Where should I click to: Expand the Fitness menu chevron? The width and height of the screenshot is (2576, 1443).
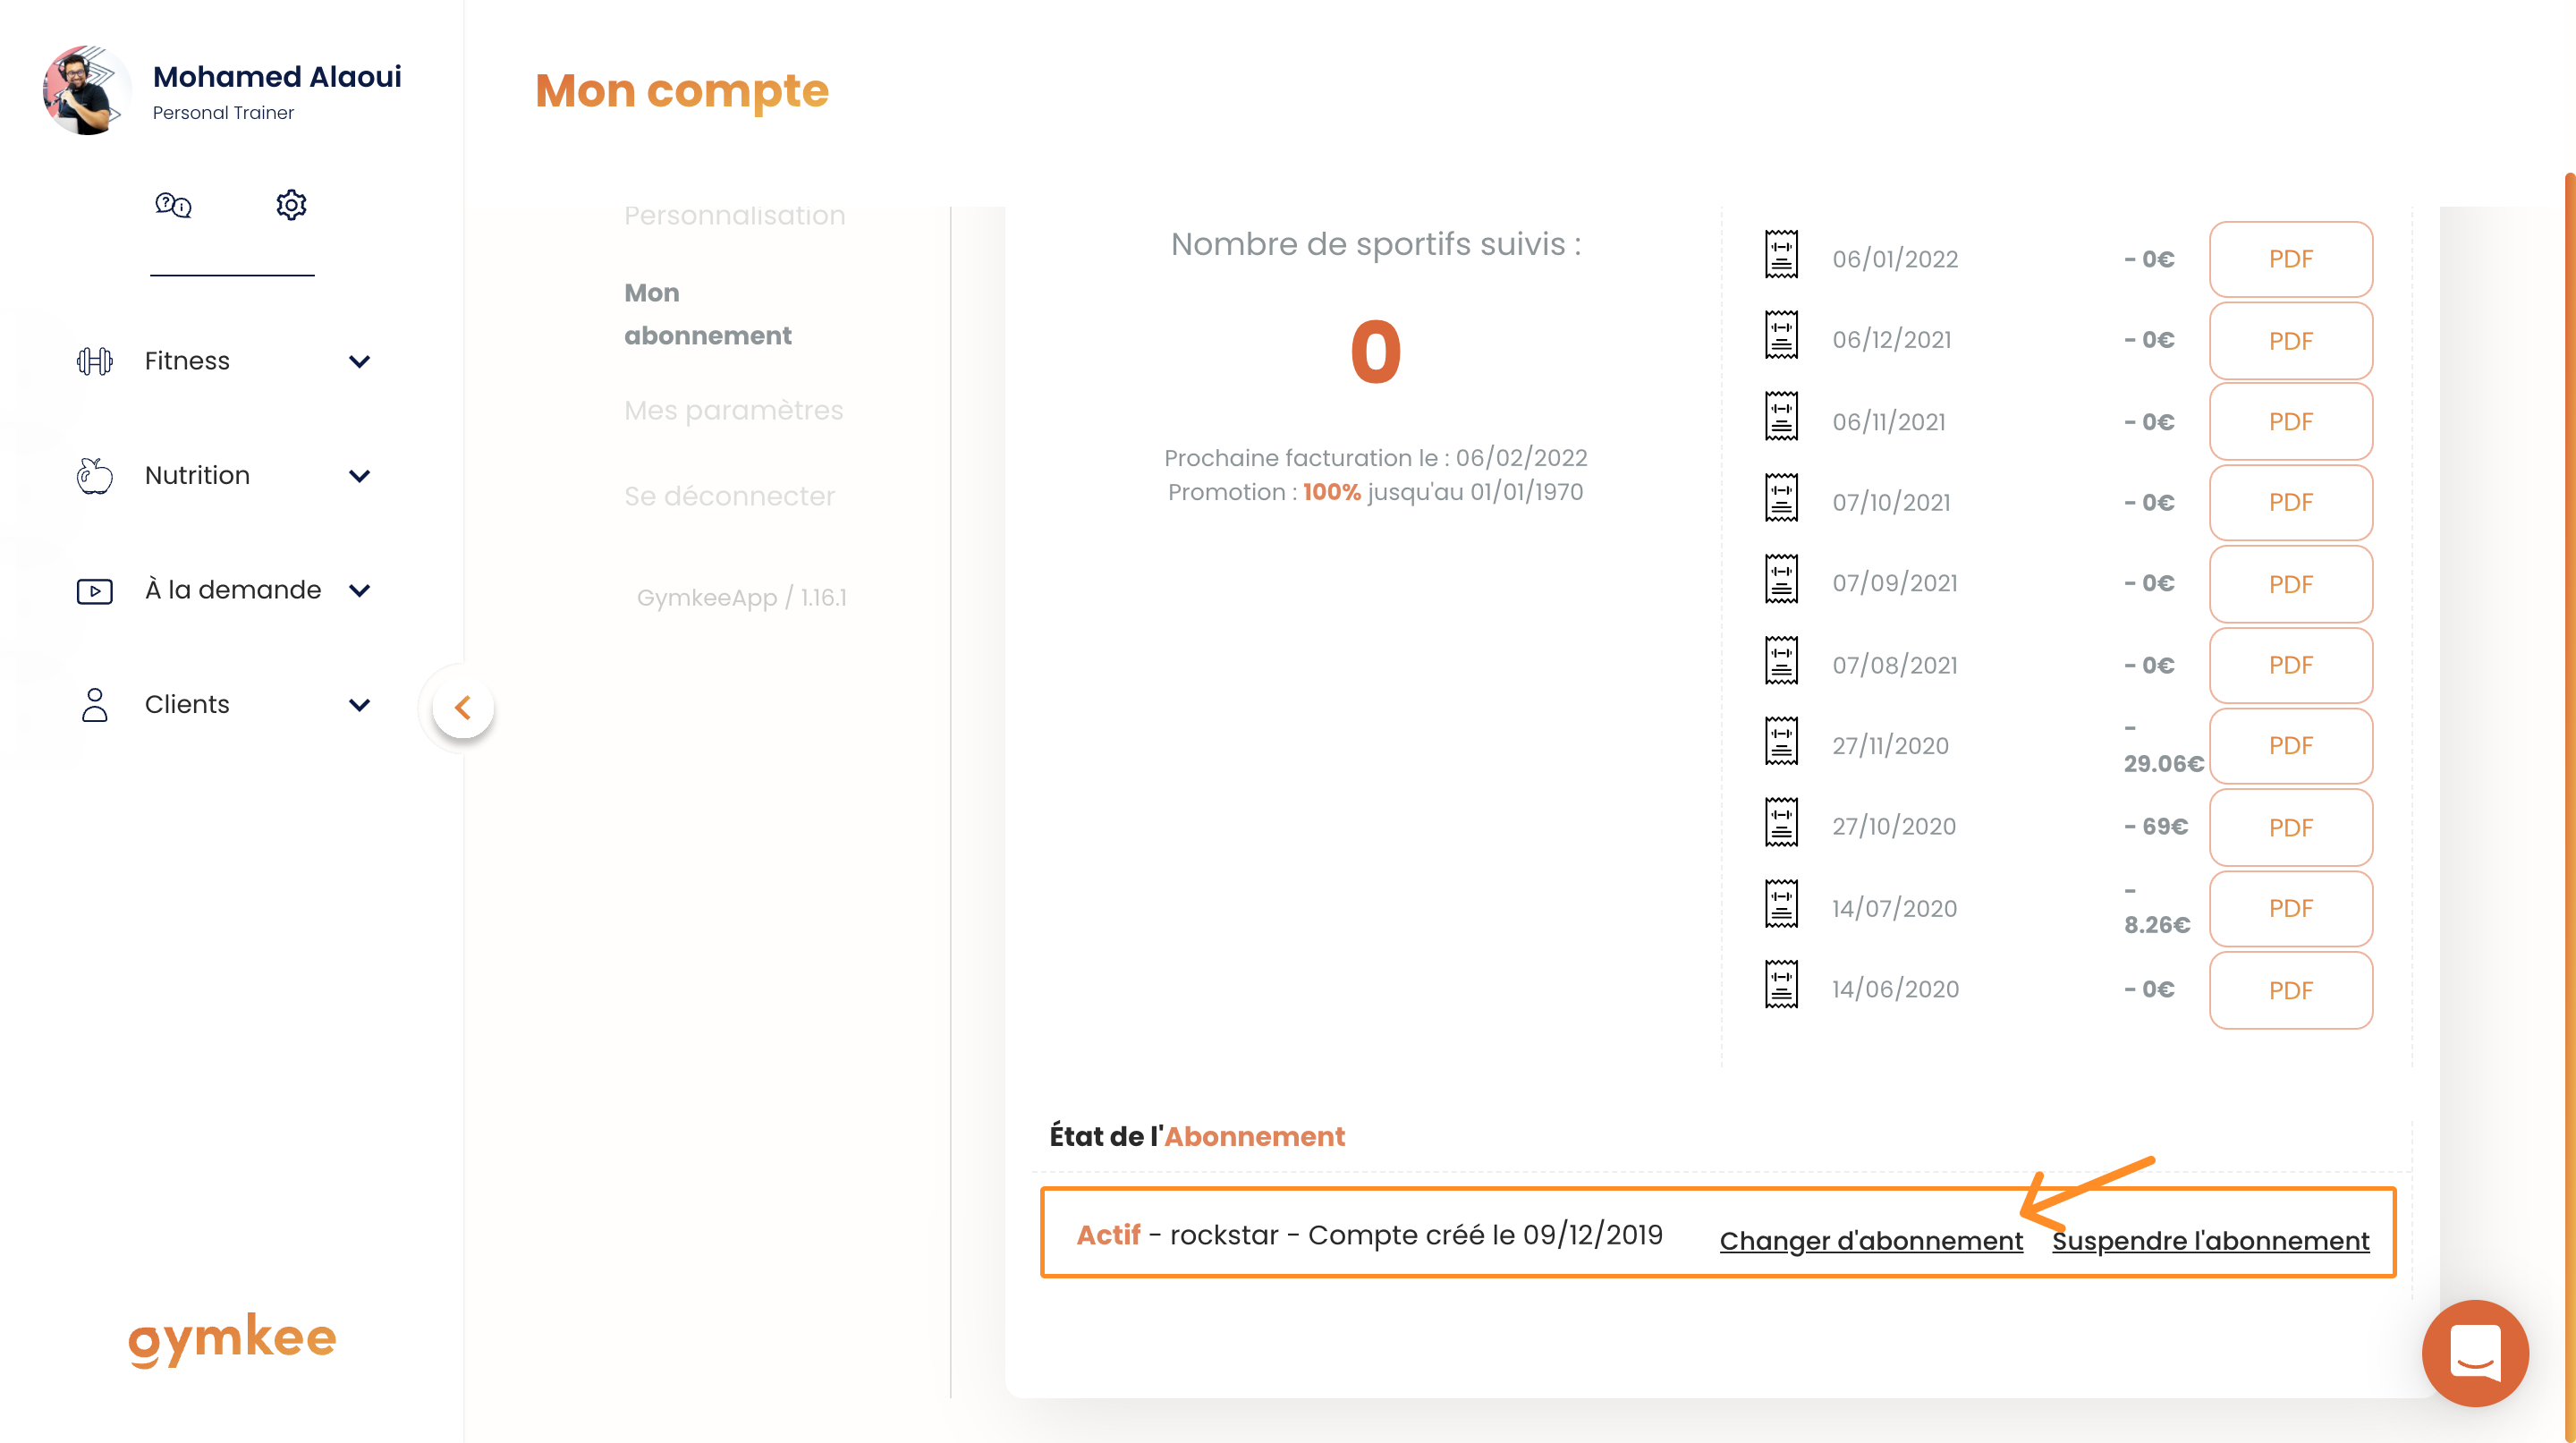tap(359, 361)
